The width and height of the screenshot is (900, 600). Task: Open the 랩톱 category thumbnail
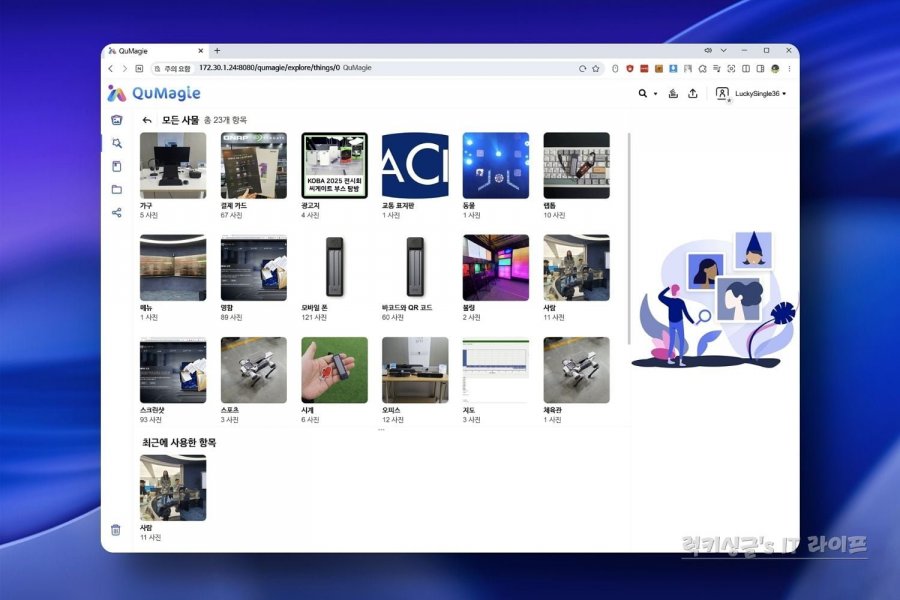576,165
